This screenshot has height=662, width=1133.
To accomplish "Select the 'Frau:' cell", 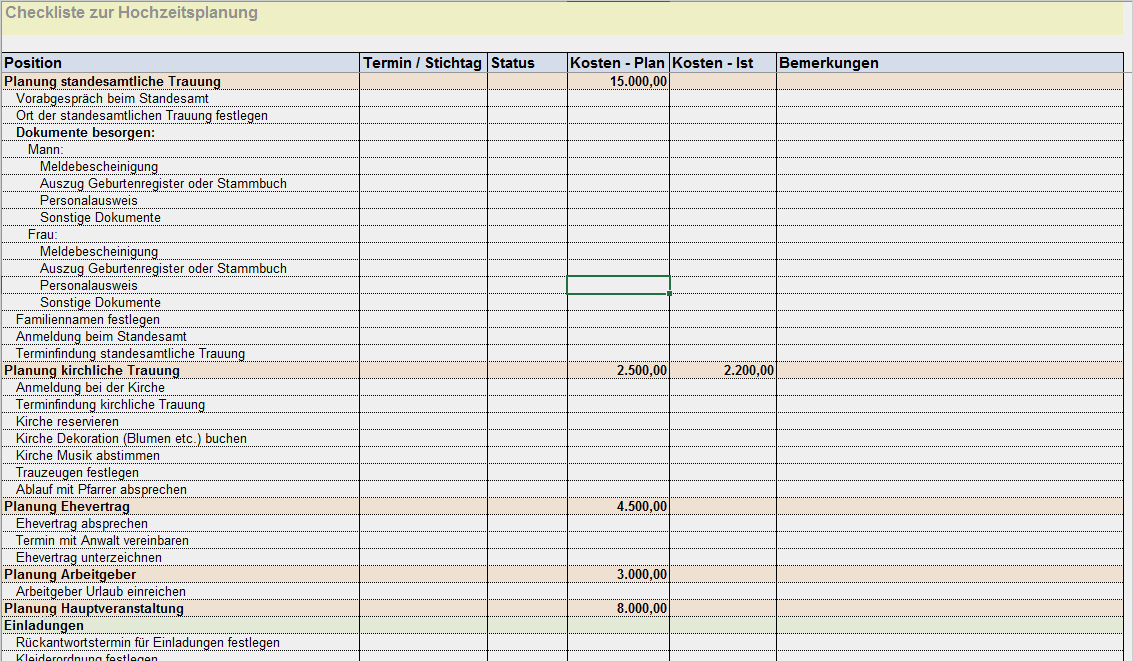I will point(181,234).
